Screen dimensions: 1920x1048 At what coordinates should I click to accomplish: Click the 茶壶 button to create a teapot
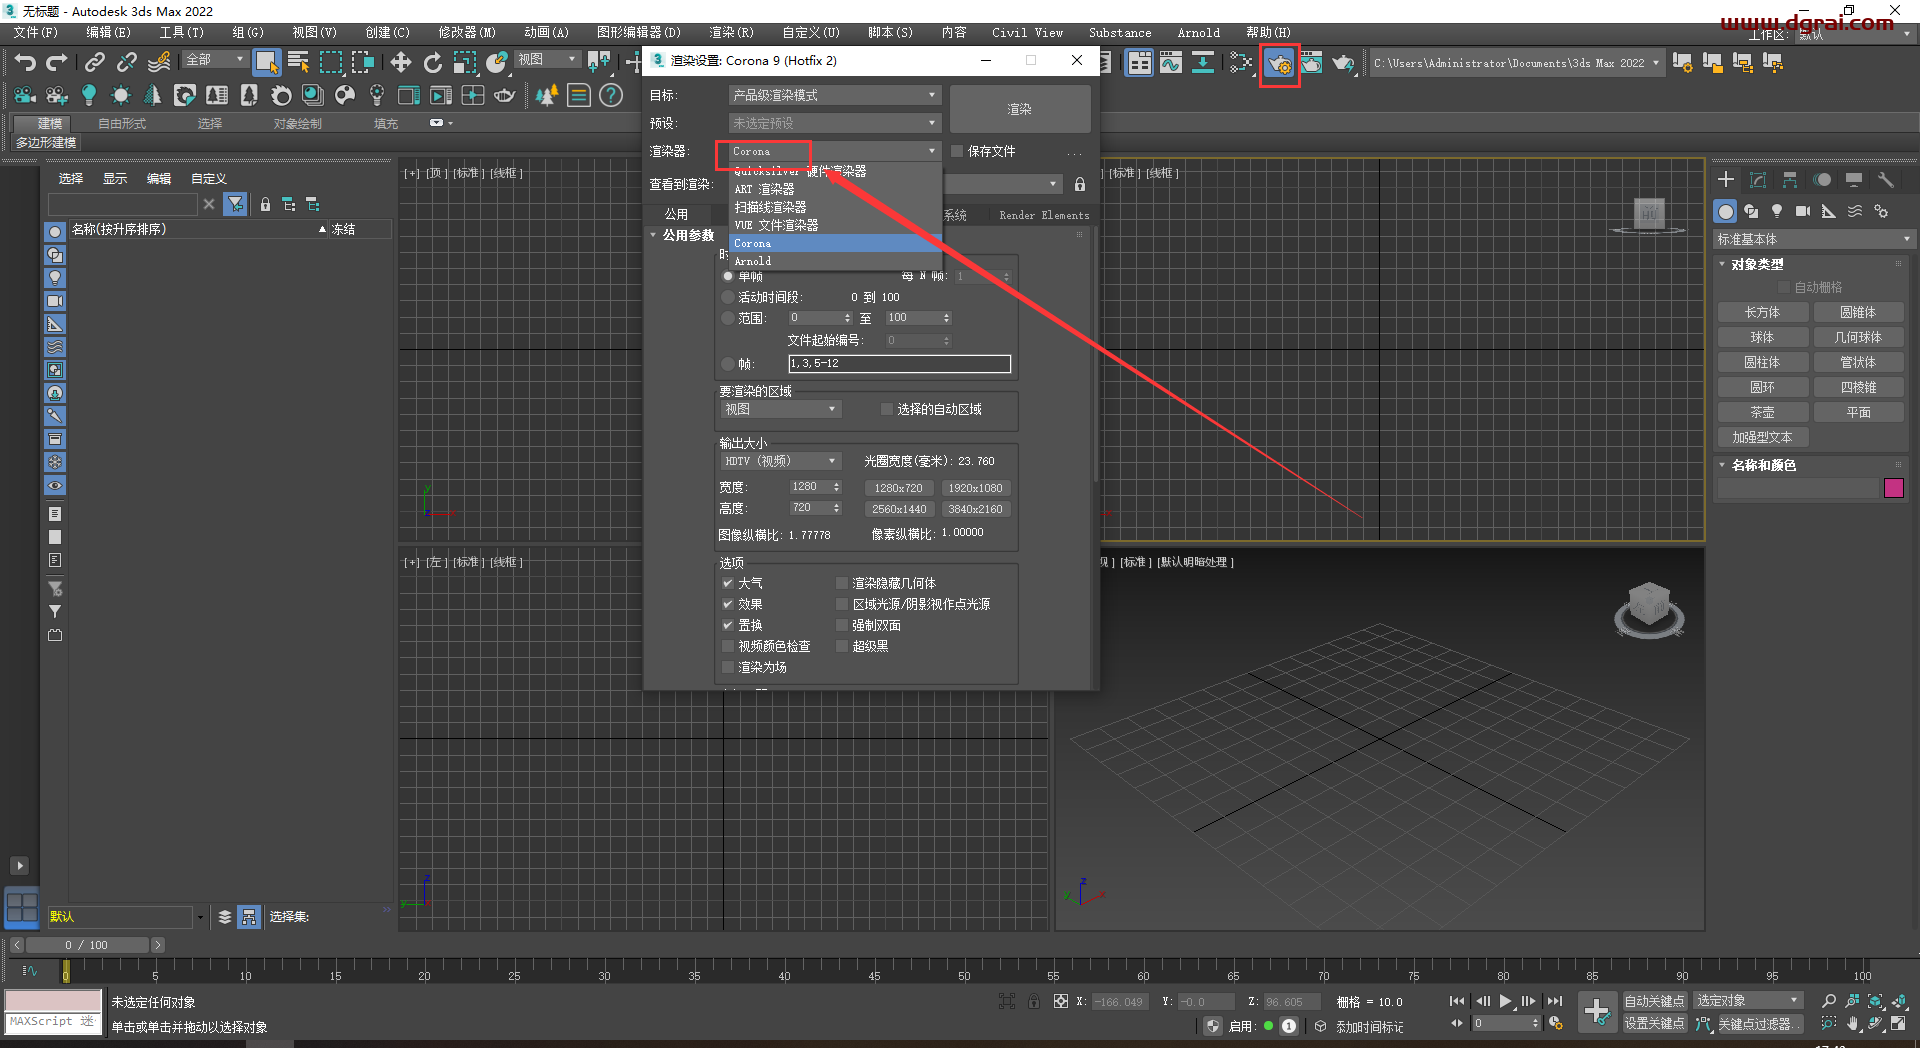click(x=1762, y=411)
